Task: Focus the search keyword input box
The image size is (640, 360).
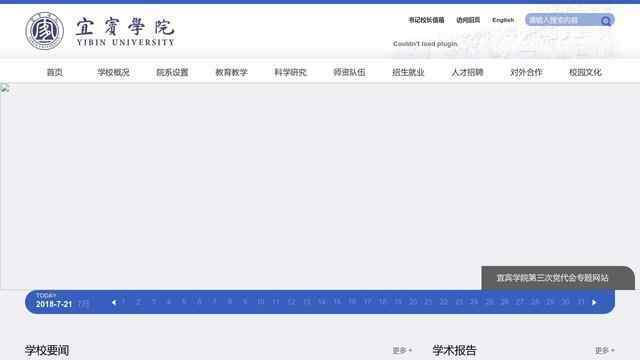Action: pyautogui.click(x=562, y=20)
